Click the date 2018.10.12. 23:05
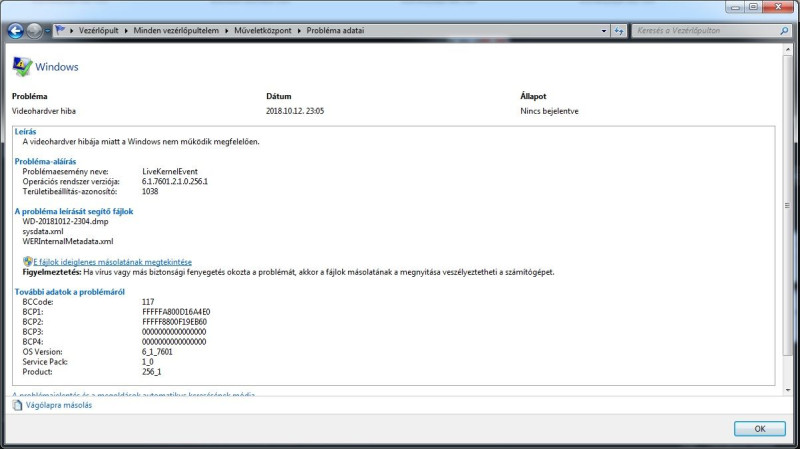Image resolution: width=800 pixels, height=449 pixels. click(x=295, y=111)
